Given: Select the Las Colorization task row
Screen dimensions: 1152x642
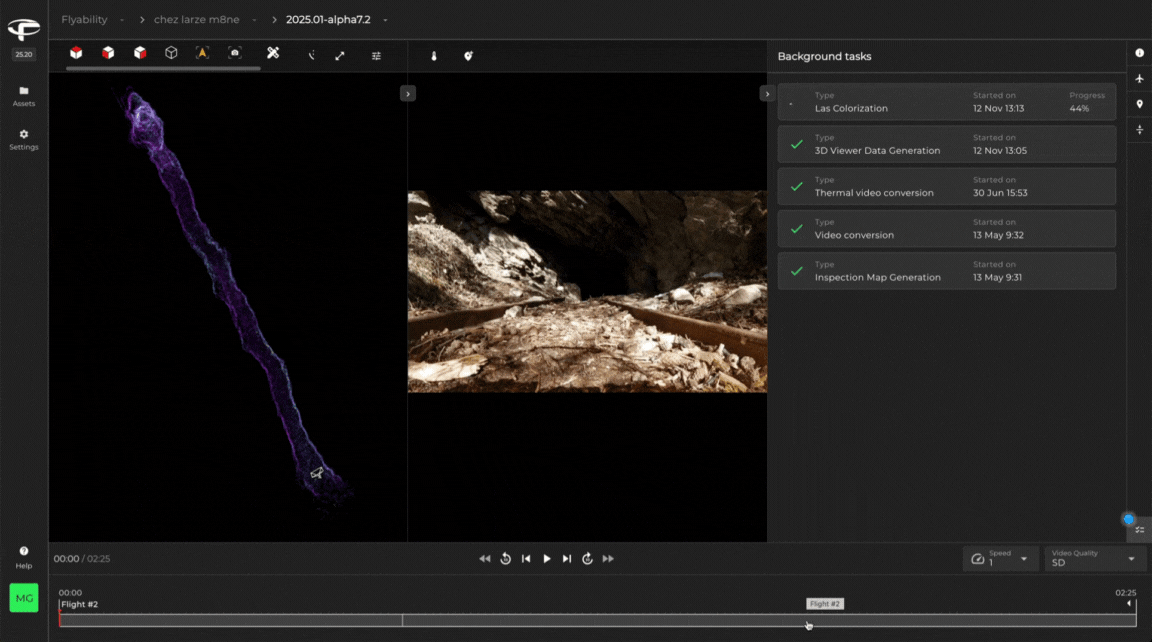Looking at the screenshot, I should [x=946, y=102].
